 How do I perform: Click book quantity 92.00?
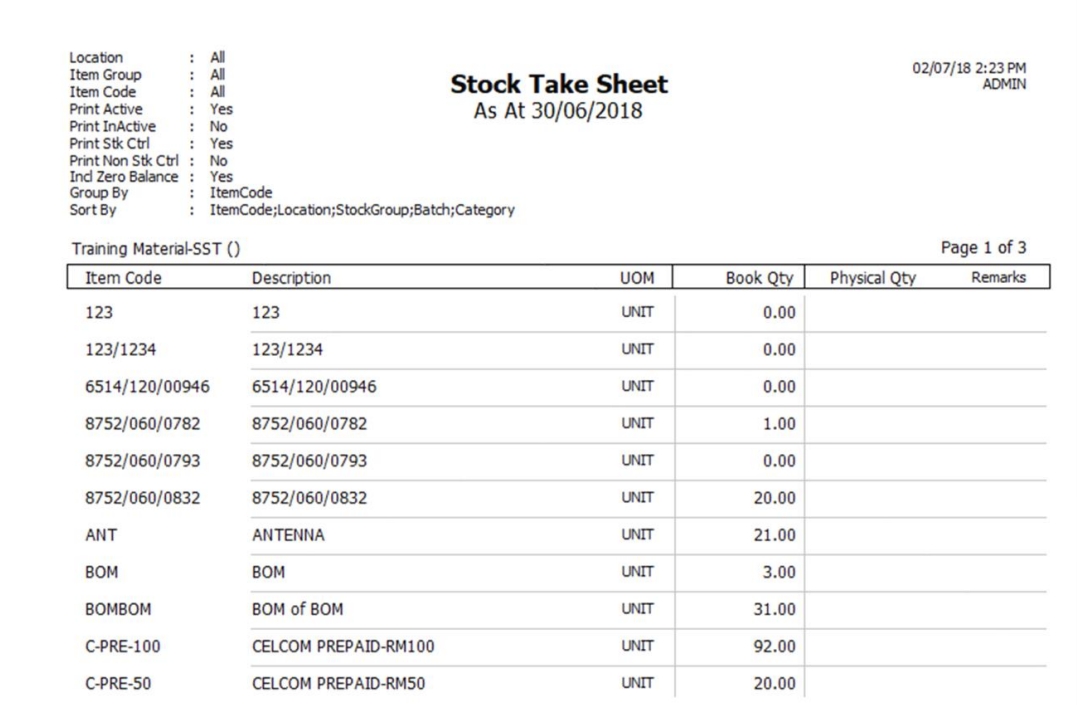click(774, 646)
